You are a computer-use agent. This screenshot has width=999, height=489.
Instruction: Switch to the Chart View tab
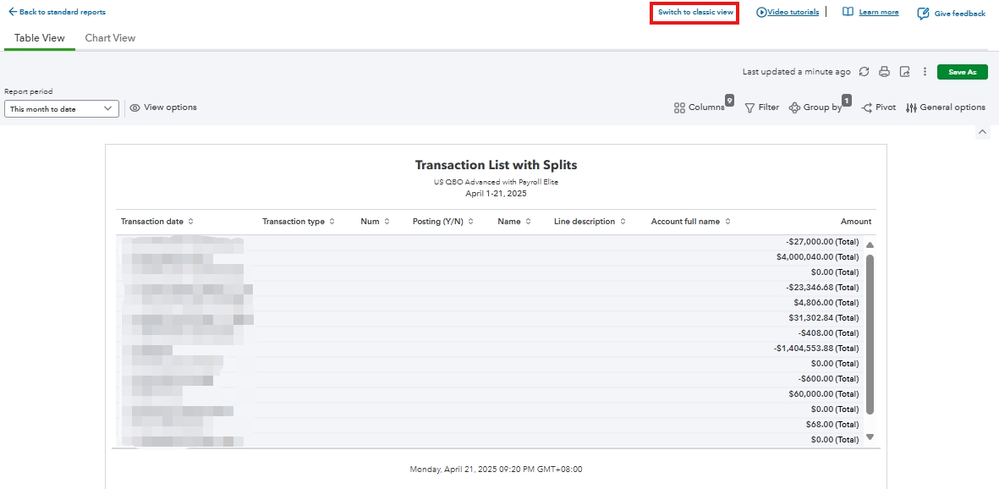click(x=110, y=38)
